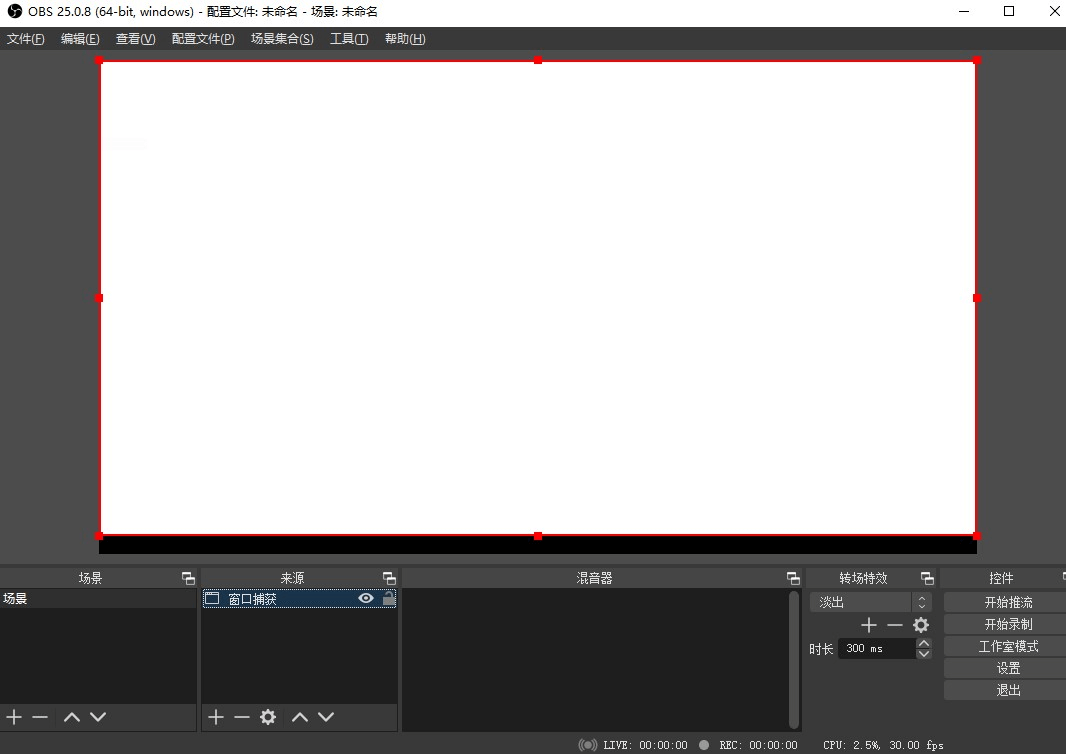Undock the 转场特效 panel with its float icon
The width and height of the screenshot is (1066, 754).
pyautogui.click(x=927, y=578)
